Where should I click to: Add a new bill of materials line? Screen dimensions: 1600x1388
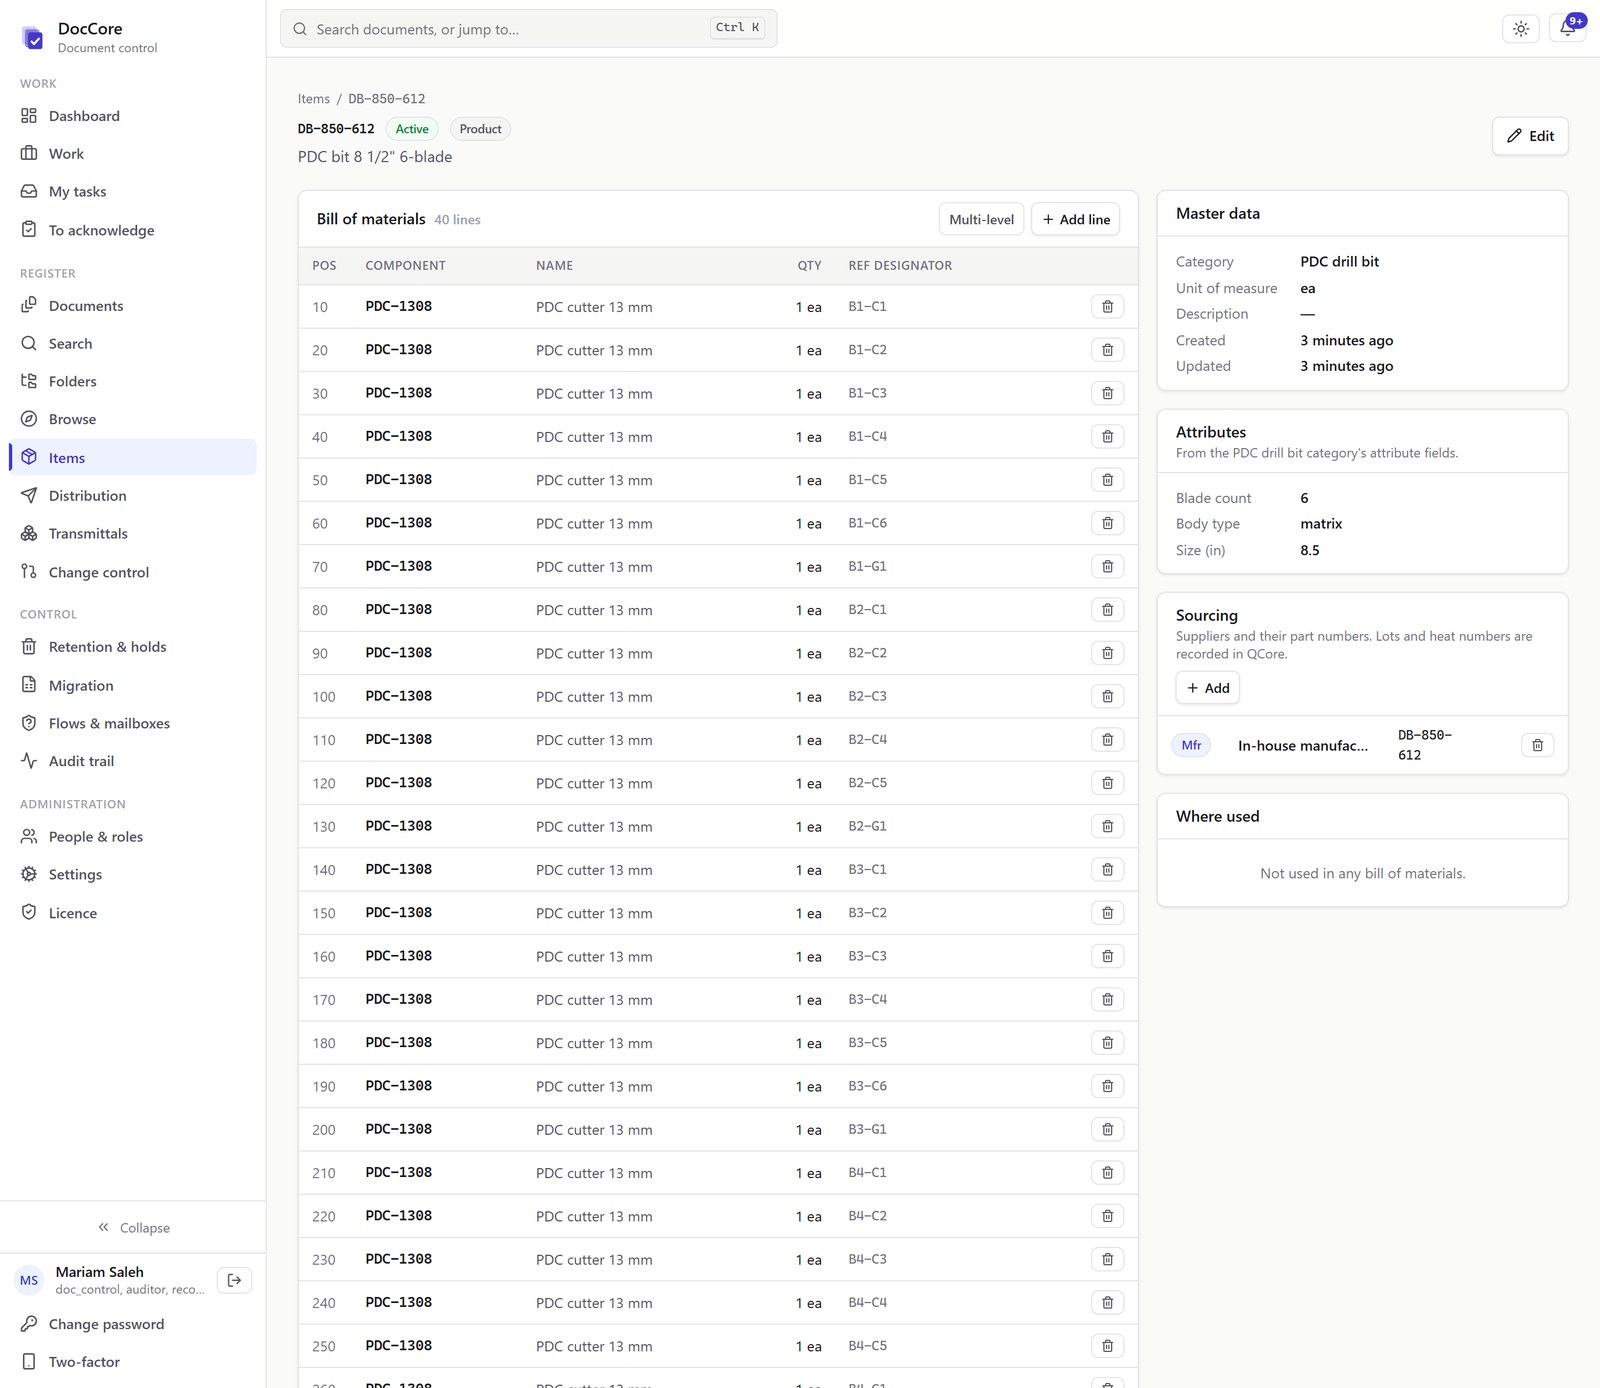click(1075, 220)
